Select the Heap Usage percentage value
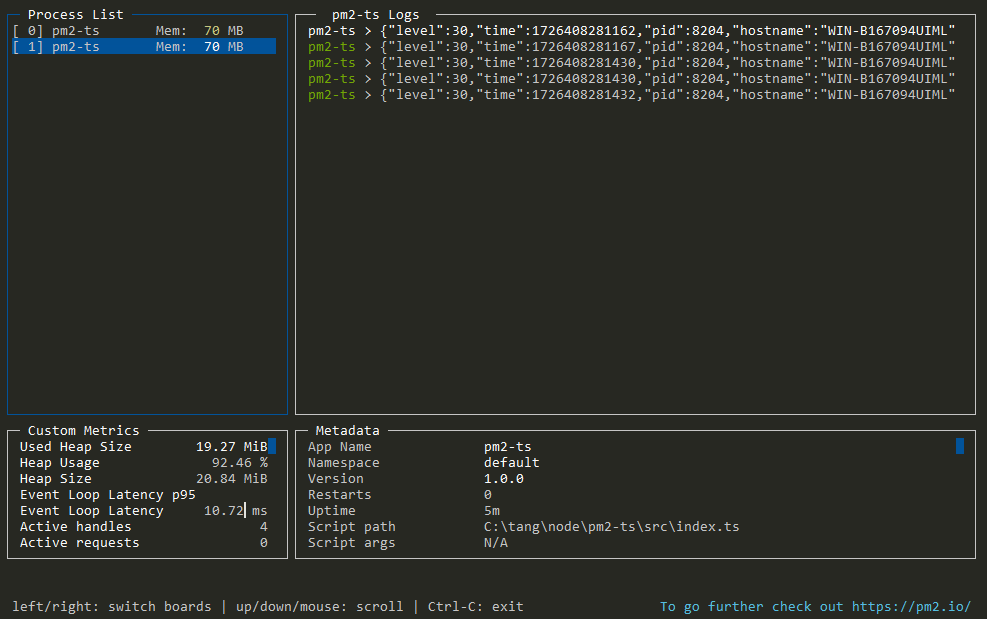Viewport: 987px width, 619px height. tap(239, 463)
